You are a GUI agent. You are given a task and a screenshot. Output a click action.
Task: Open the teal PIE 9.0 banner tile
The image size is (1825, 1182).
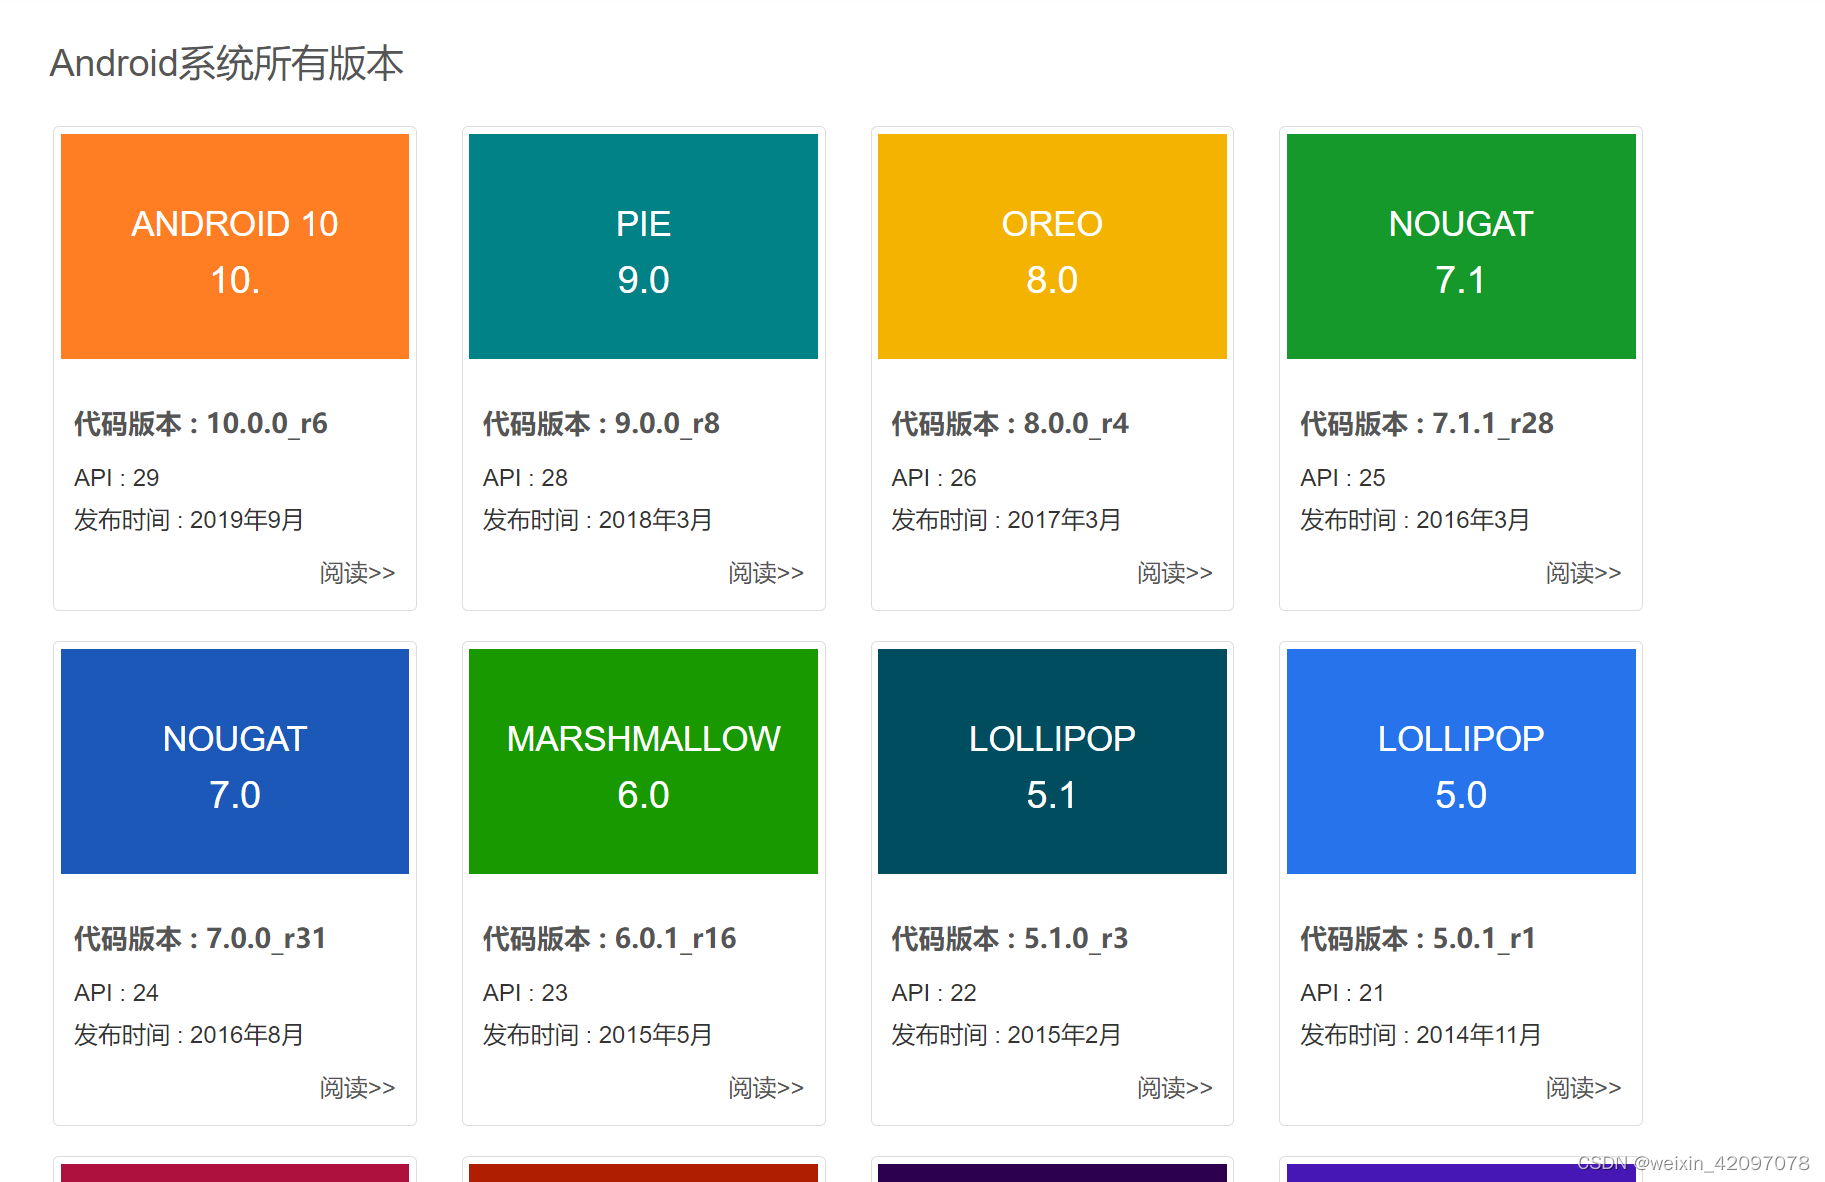643,246
